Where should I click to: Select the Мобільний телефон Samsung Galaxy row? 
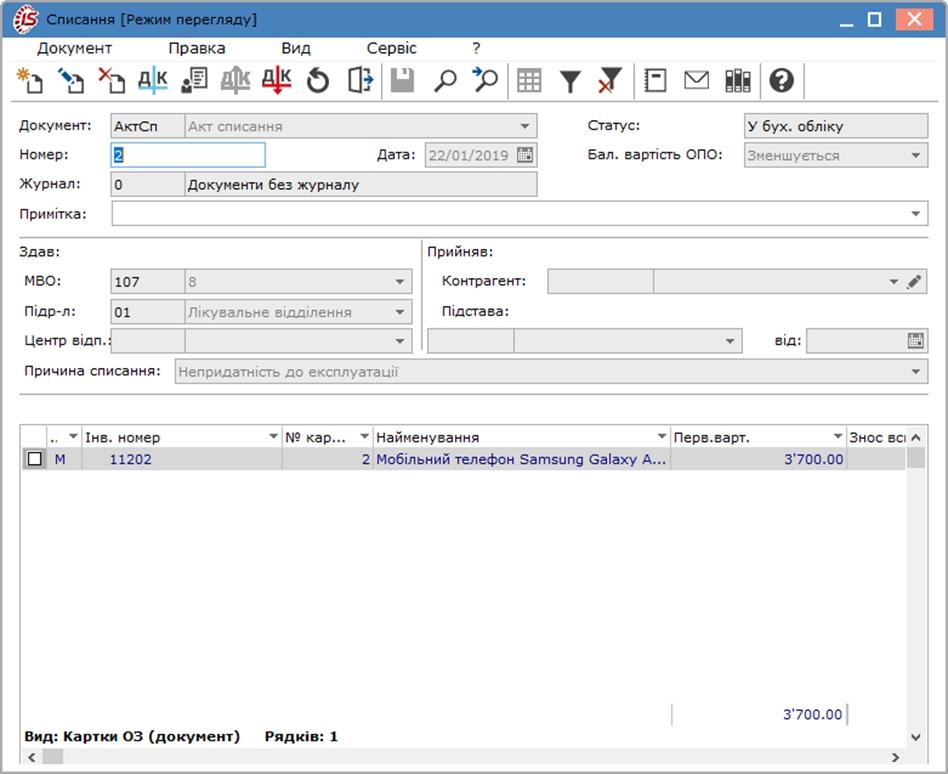[x=464, y=459]
